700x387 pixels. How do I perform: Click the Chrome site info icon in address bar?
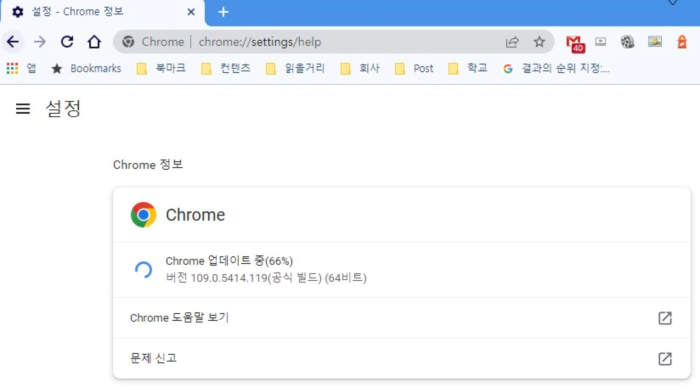(128, 42)
